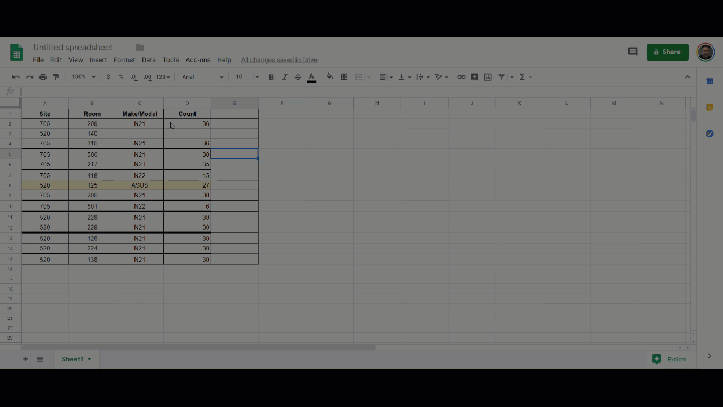
Task: Hide the menus with up chevron
Action: [x=687, y=77]
